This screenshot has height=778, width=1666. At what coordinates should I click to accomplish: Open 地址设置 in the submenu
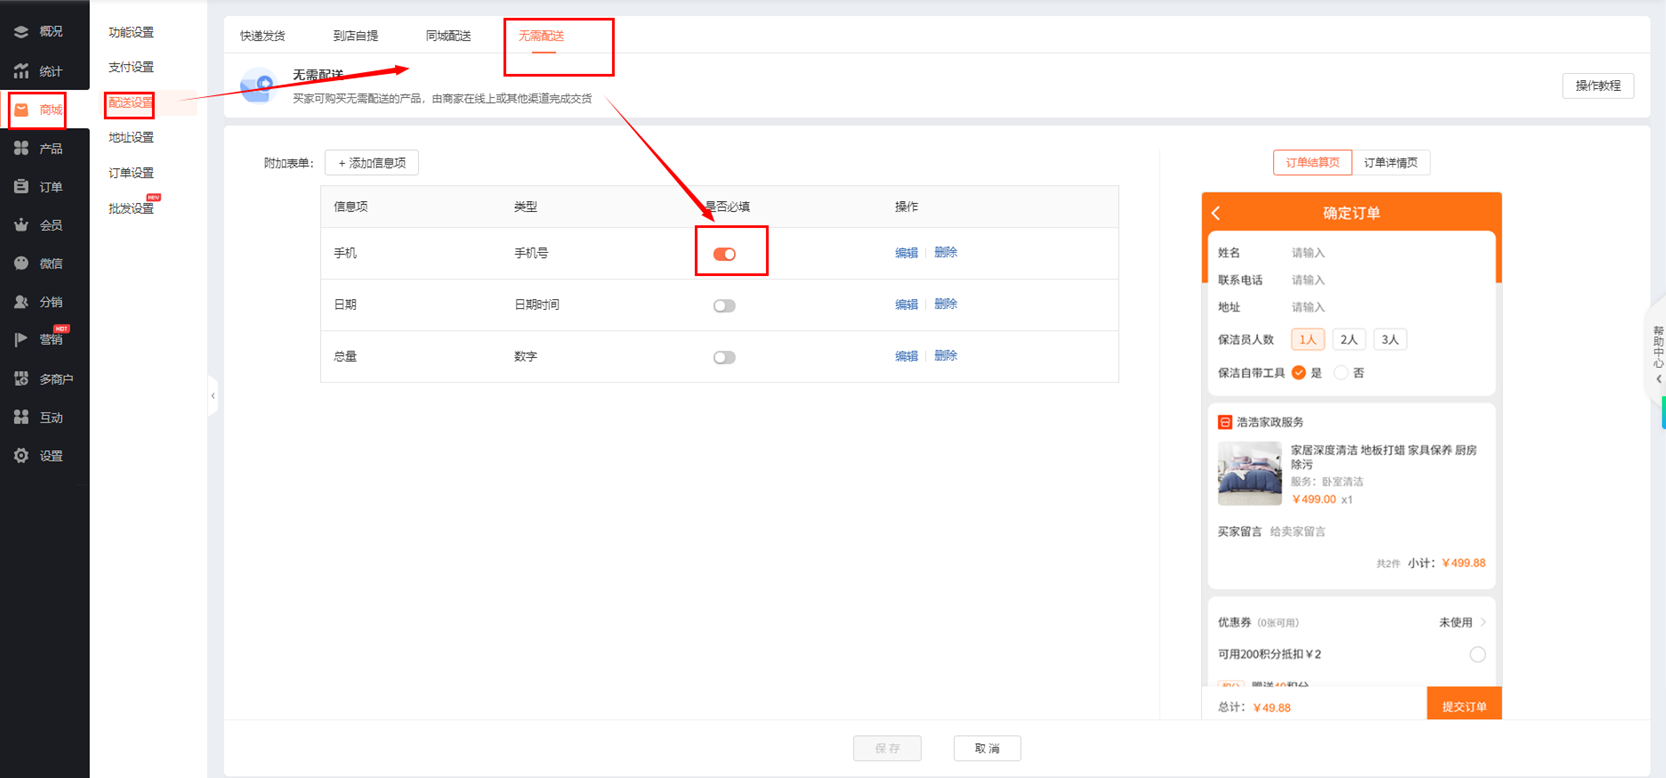(x=131, y=138)
